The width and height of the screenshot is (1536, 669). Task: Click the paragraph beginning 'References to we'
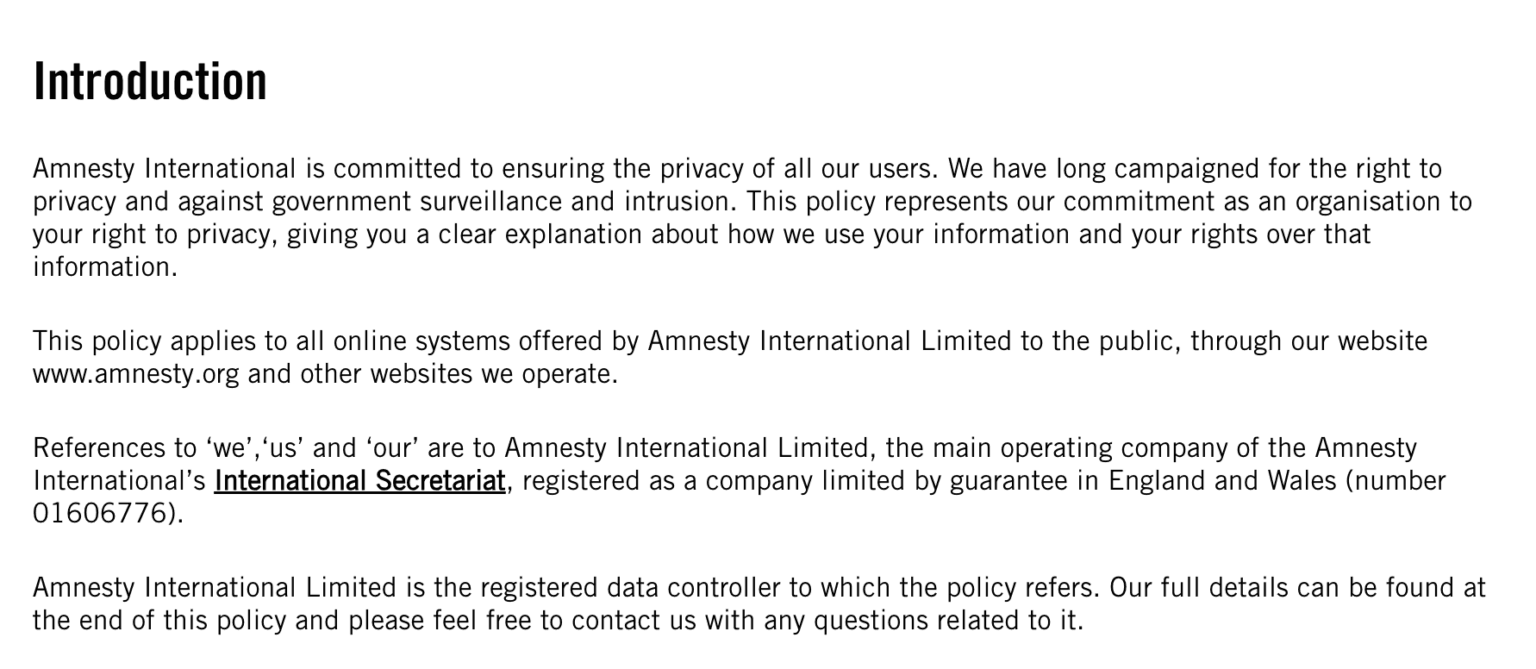click(739, 481)
